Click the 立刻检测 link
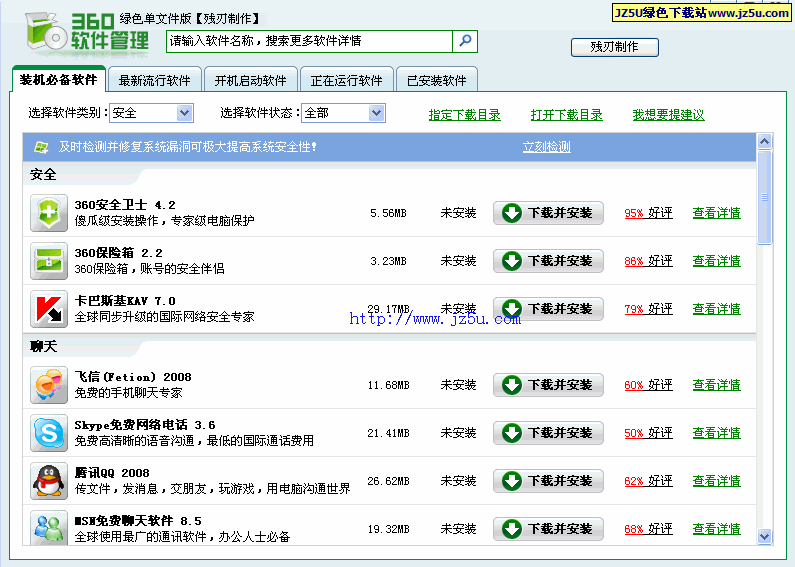The image size is (795, 567). tap(547, 147)
